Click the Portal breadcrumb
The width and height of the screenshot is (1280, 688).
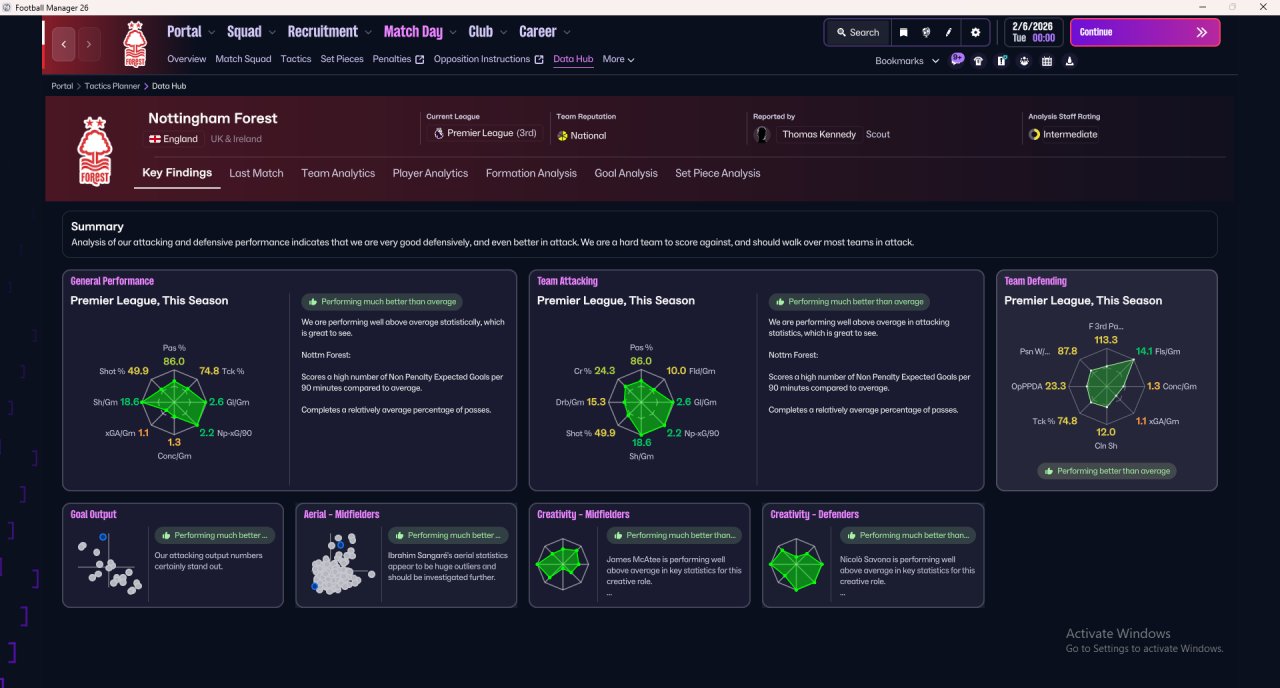tap(62, 86)
